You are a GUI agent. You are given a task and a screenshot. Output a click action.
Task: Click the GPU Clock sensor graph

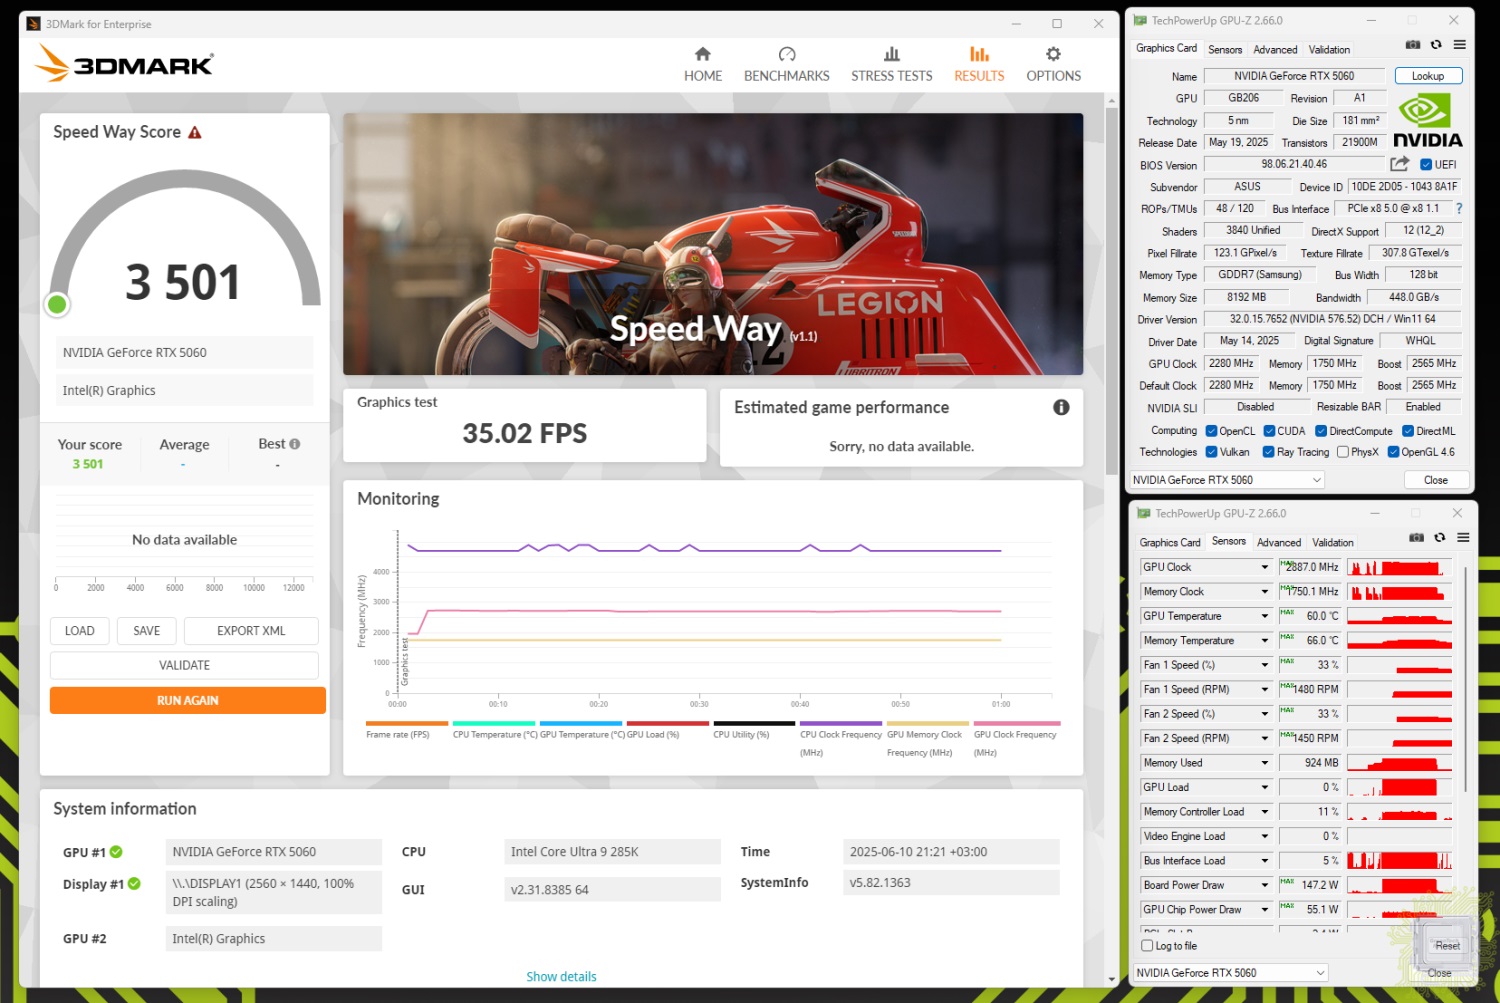tap(1399, 567)
